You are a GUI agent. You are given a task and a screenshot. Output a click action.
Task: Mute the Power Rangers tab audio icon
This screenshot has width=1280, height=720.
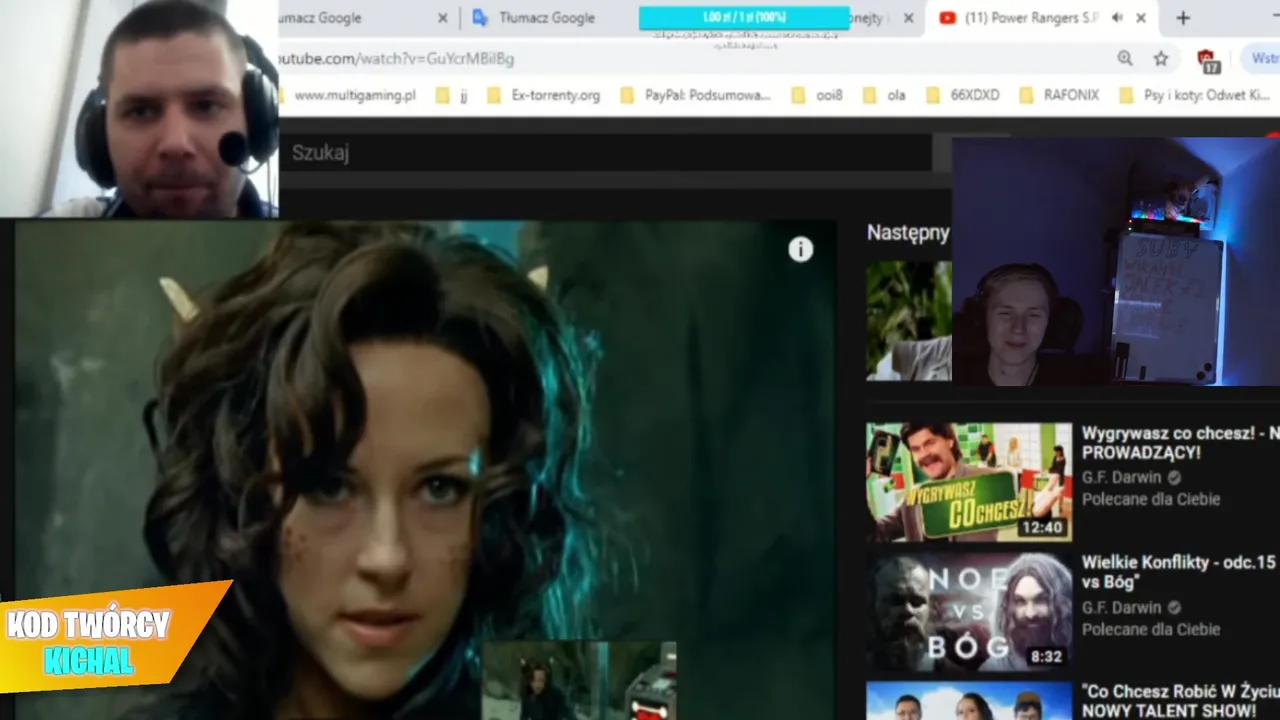tap(1117, 18)
